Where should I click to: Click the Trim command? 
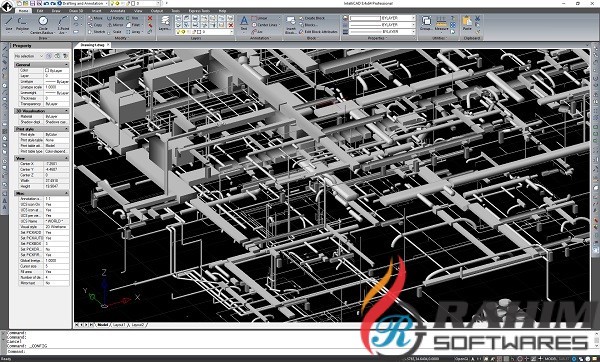pyautogui.click(x=132, y=18)
